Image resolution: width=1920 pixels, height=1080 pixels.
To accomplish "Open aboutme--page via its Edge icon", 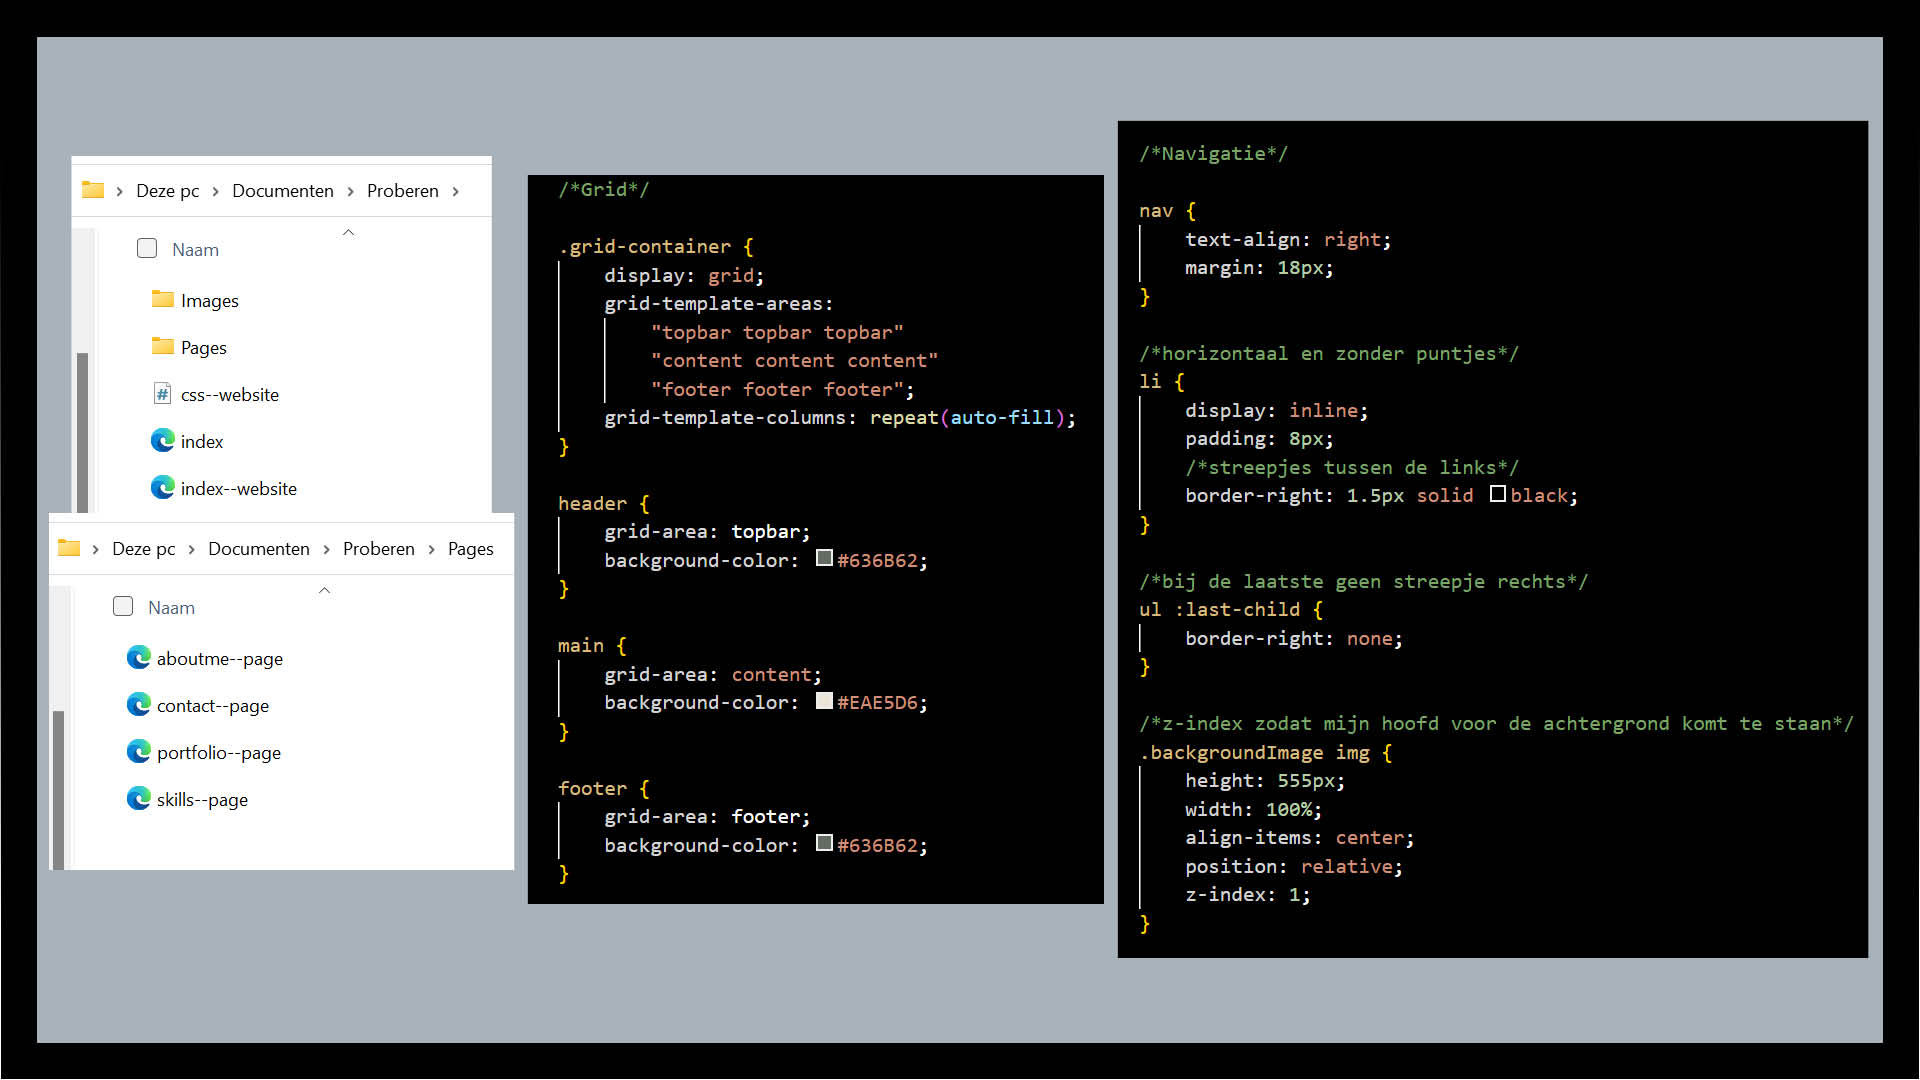I will (x=139, y=657).
